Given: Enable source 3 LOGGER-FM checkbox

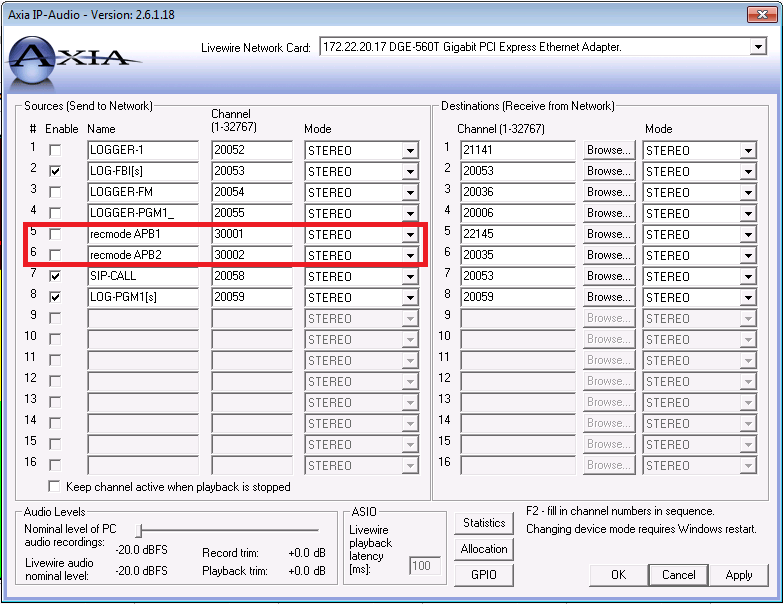Looking at the screenshot, I should 55,192.
